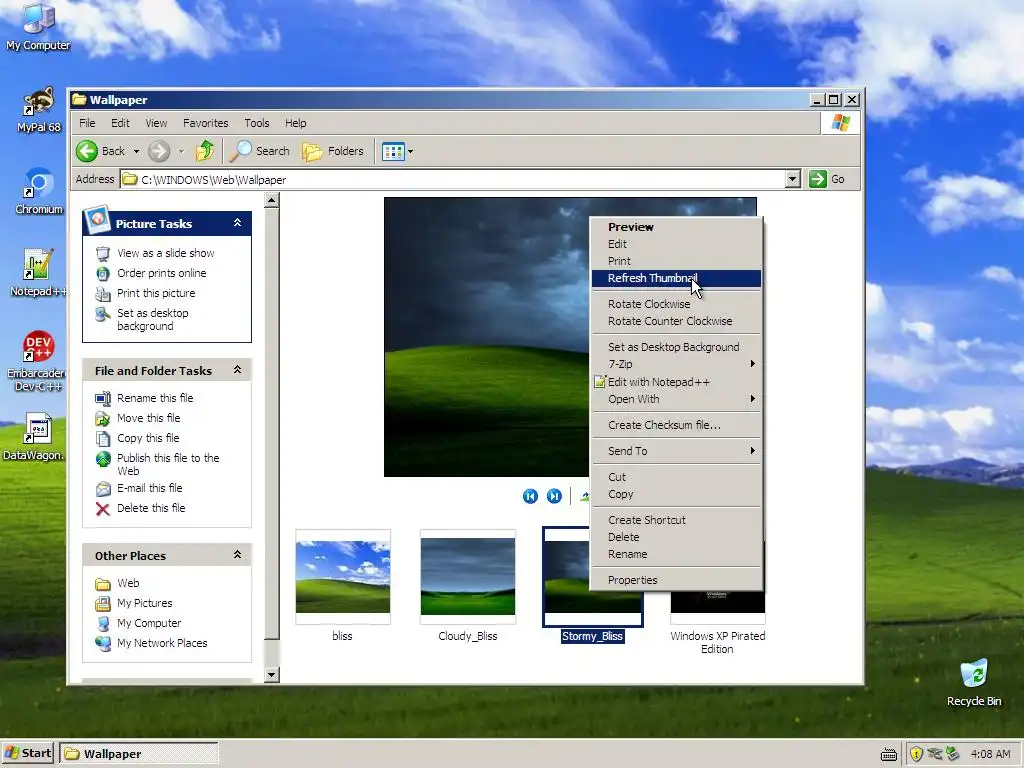The height and width of the screenshot is (768, 1024).
Task: Click Move this file
Action: pos(148,418)
